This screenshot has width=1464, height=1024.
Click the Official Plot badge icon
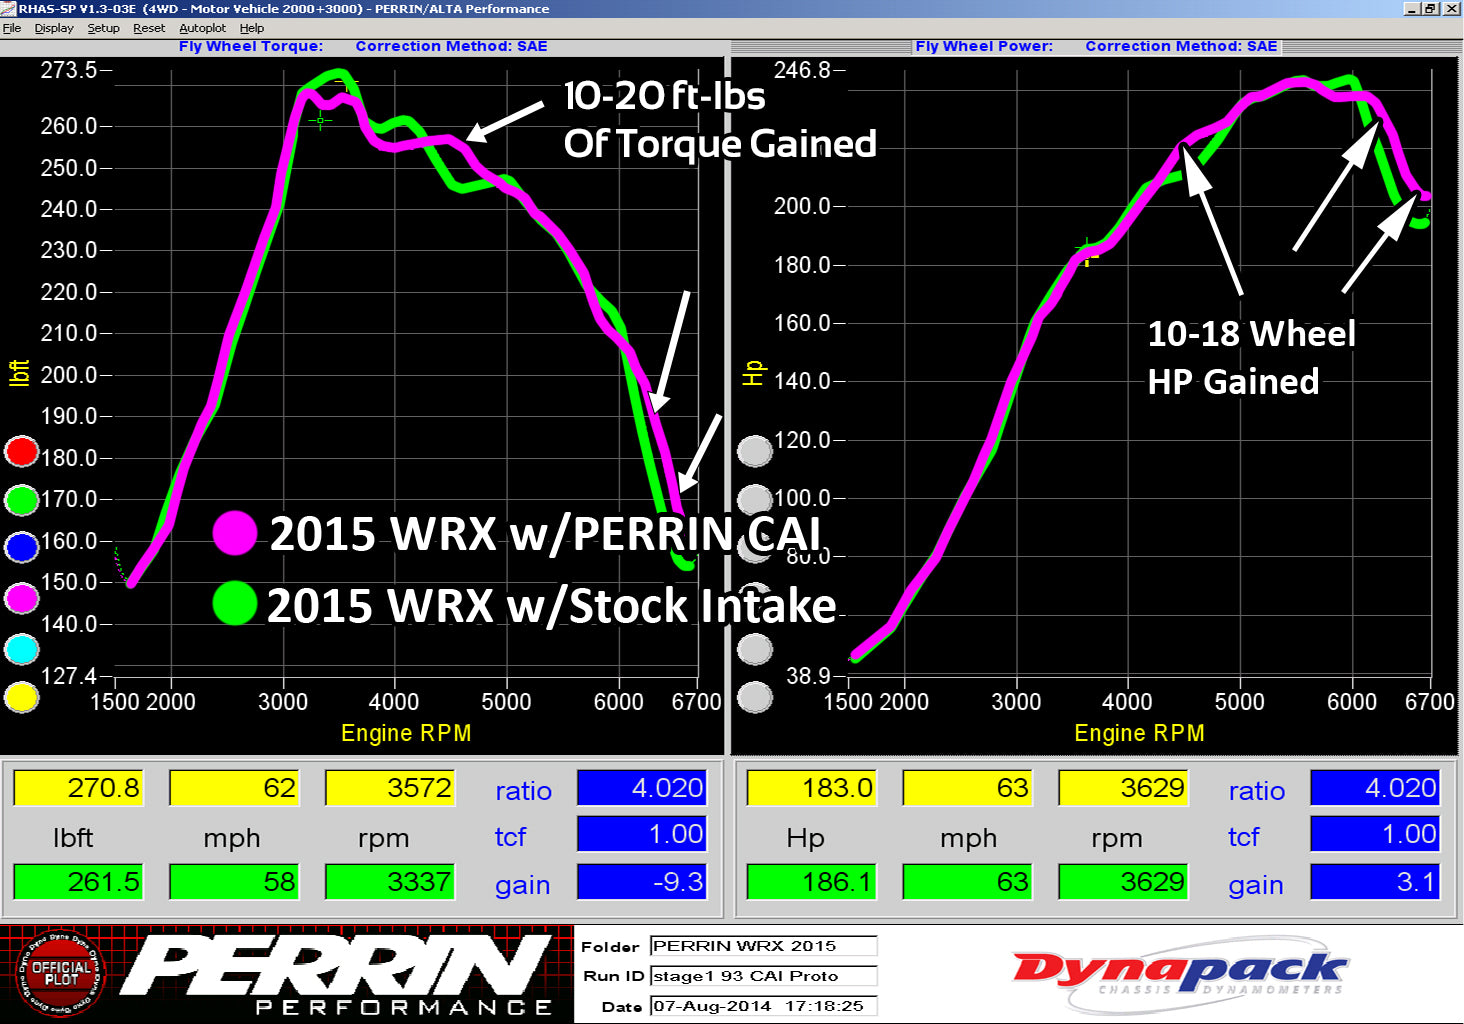pos(60,974)
